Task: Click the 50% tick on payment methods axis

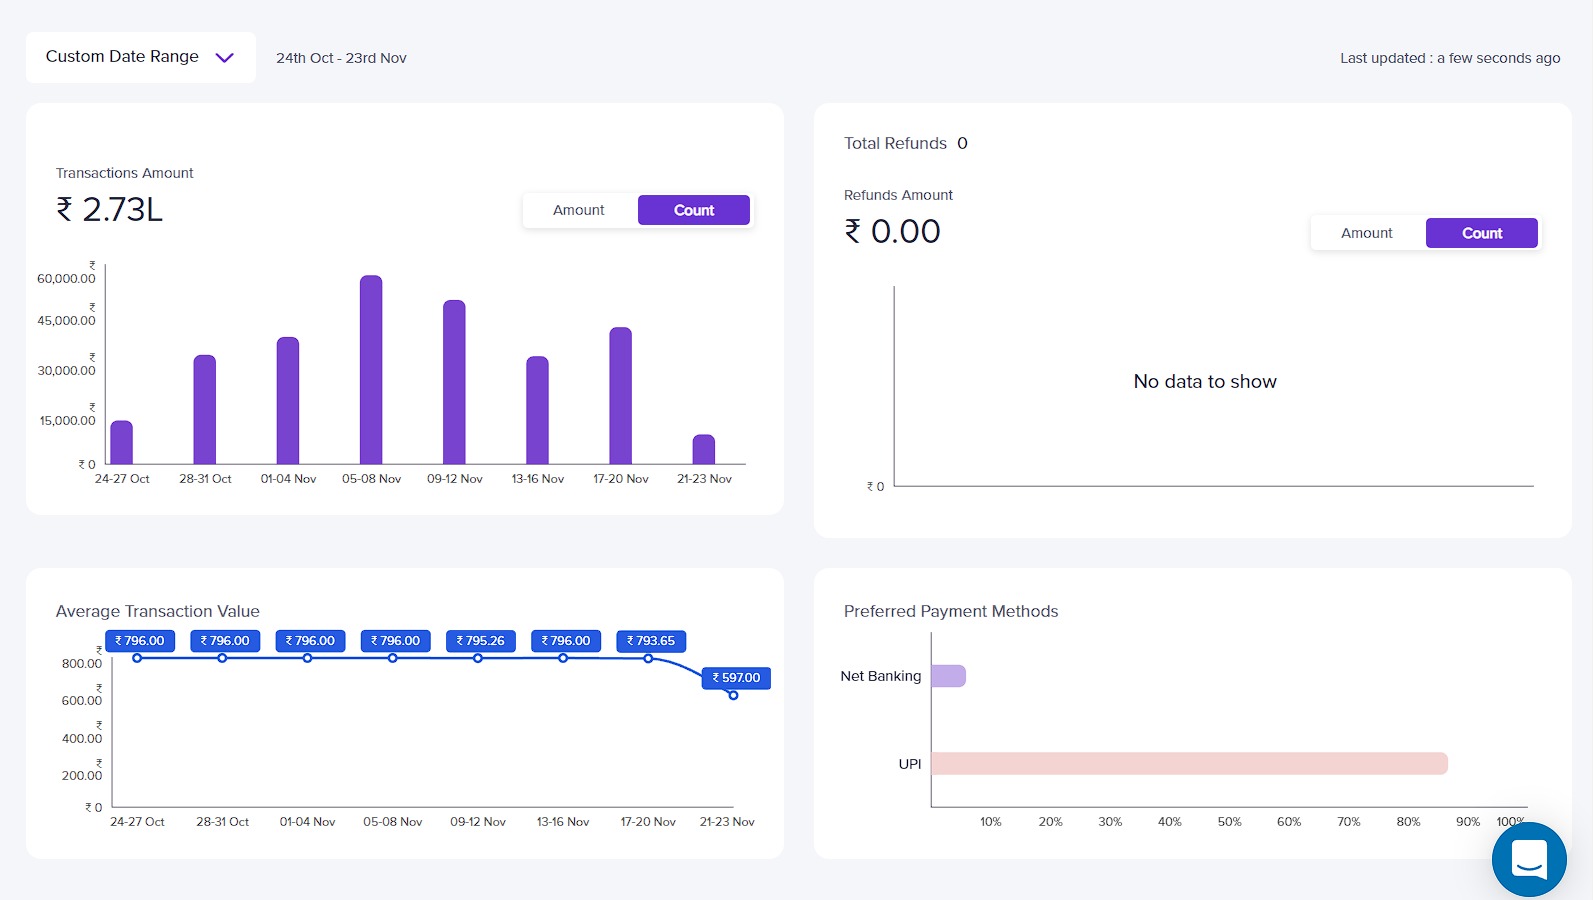Action: tap(1229, 822)
